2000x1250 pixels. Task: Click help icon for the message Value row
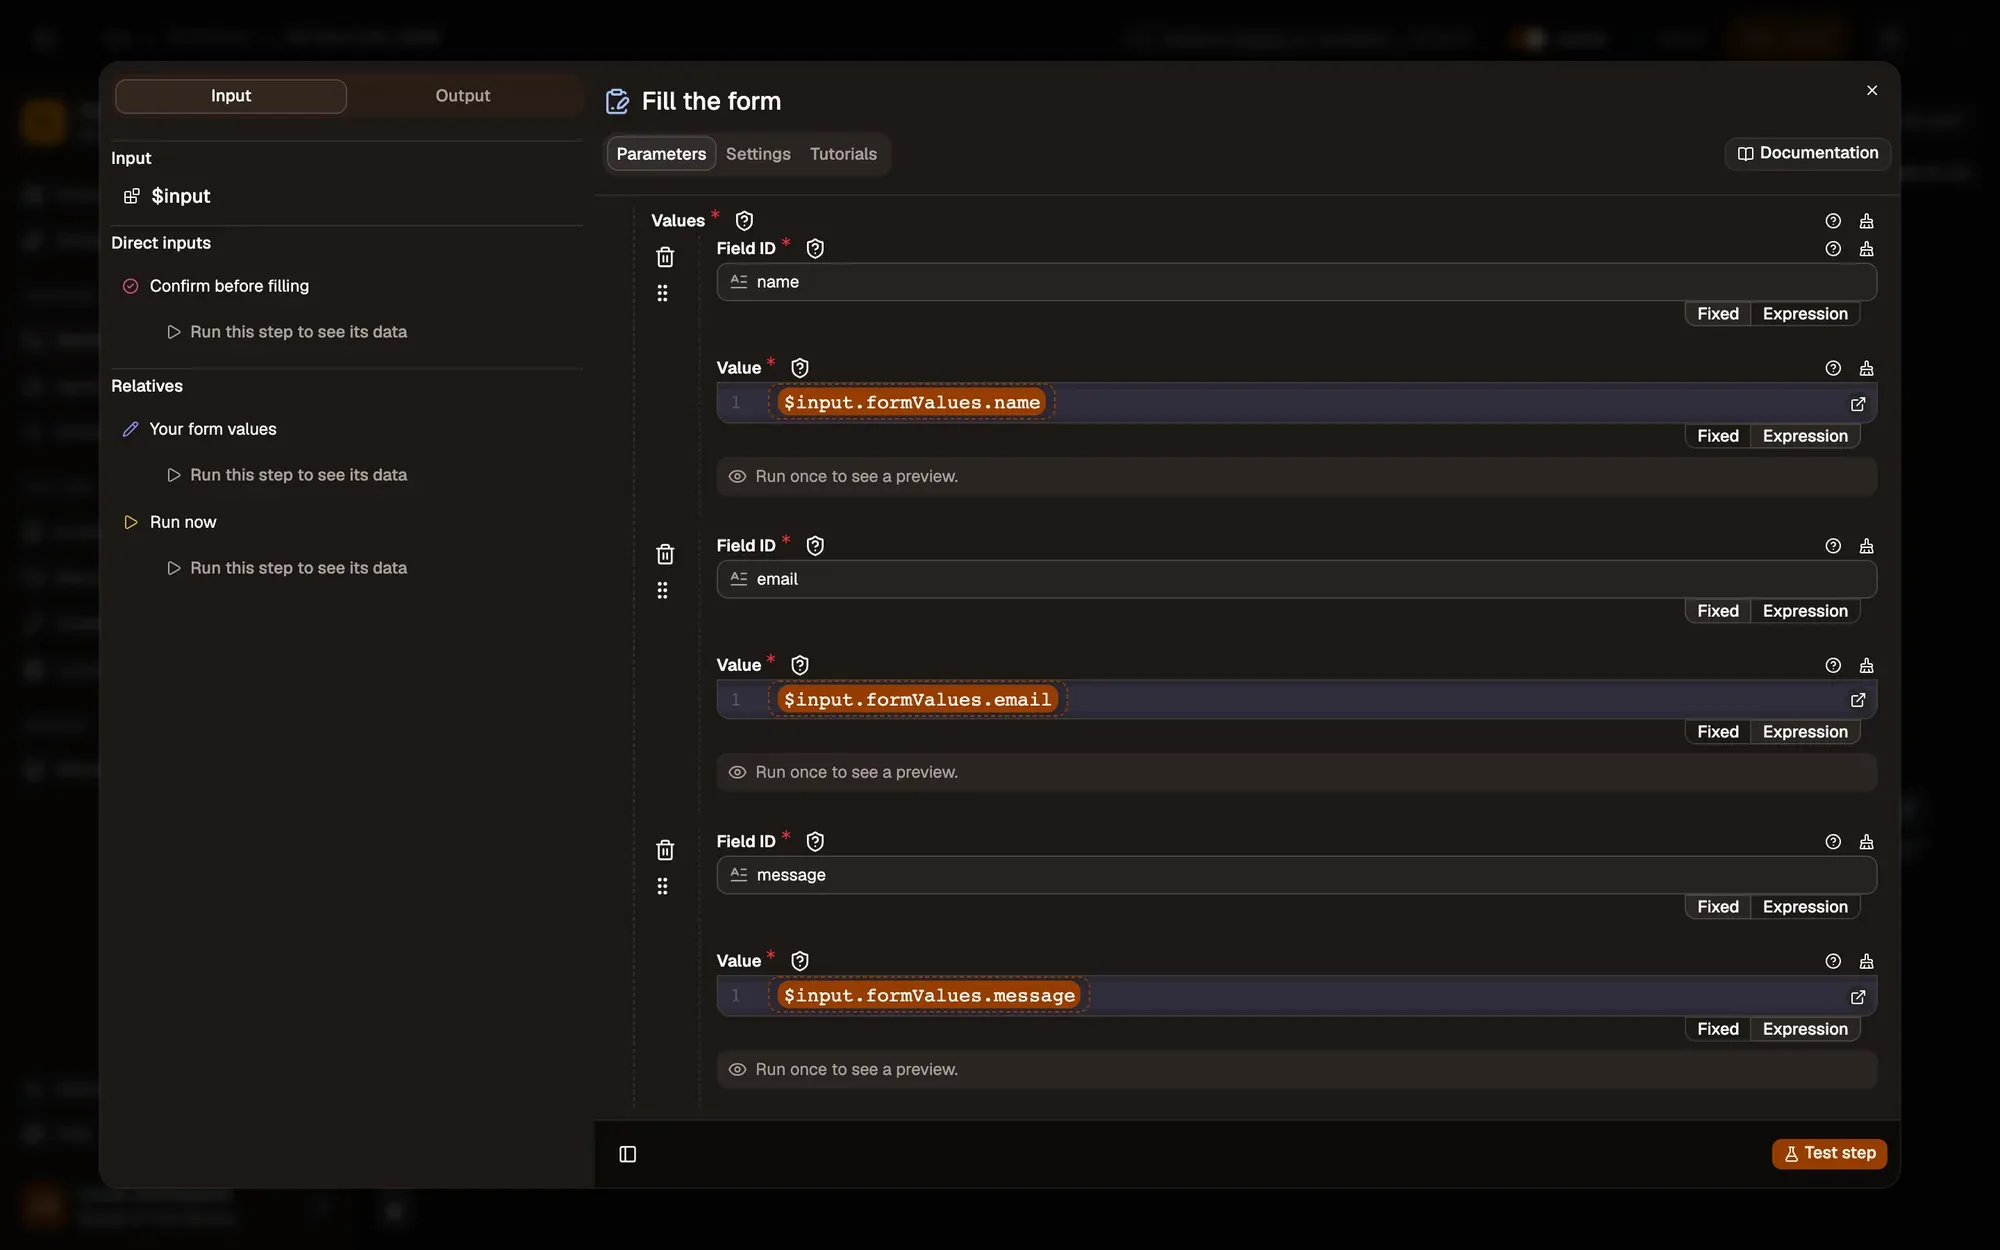coord(1833,961)
